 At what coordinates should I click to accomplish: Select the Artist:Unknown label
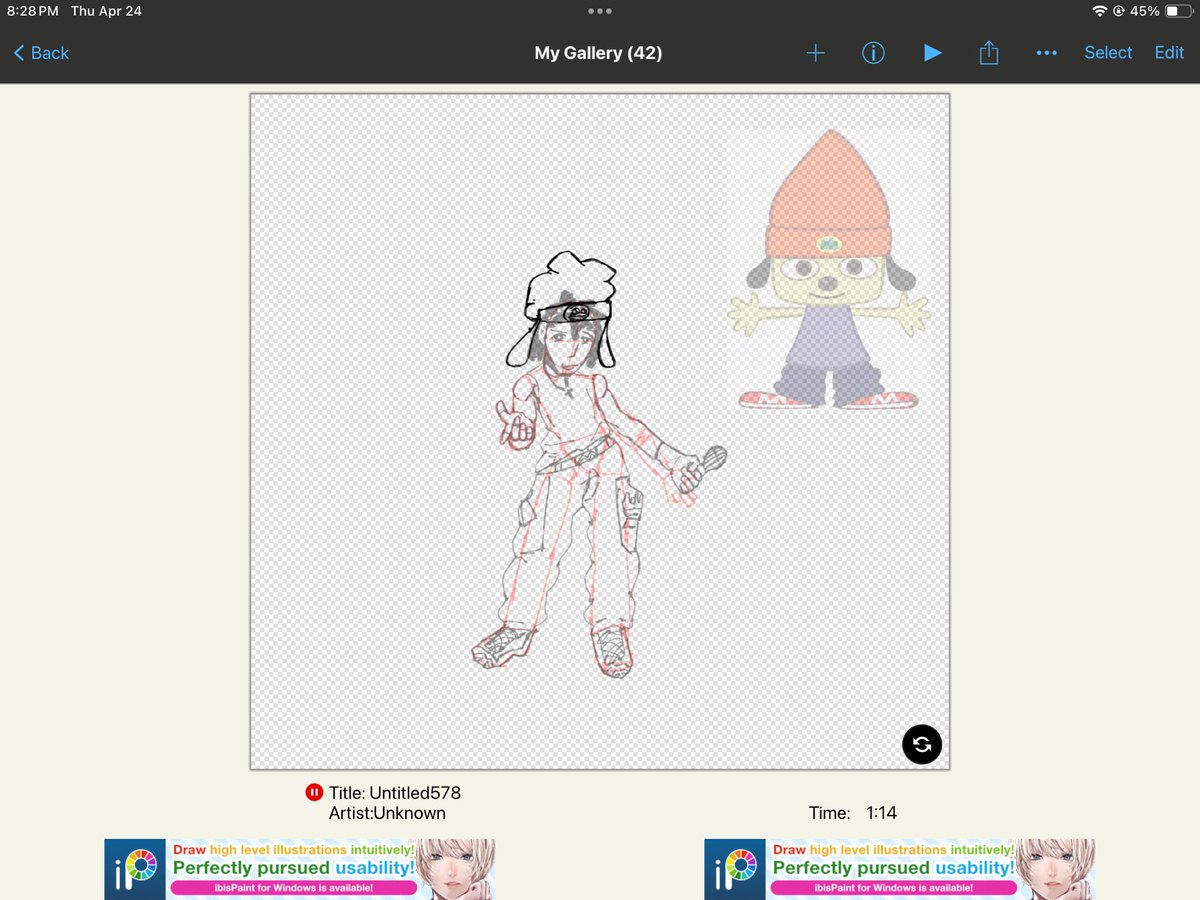(x=387, y=813)
